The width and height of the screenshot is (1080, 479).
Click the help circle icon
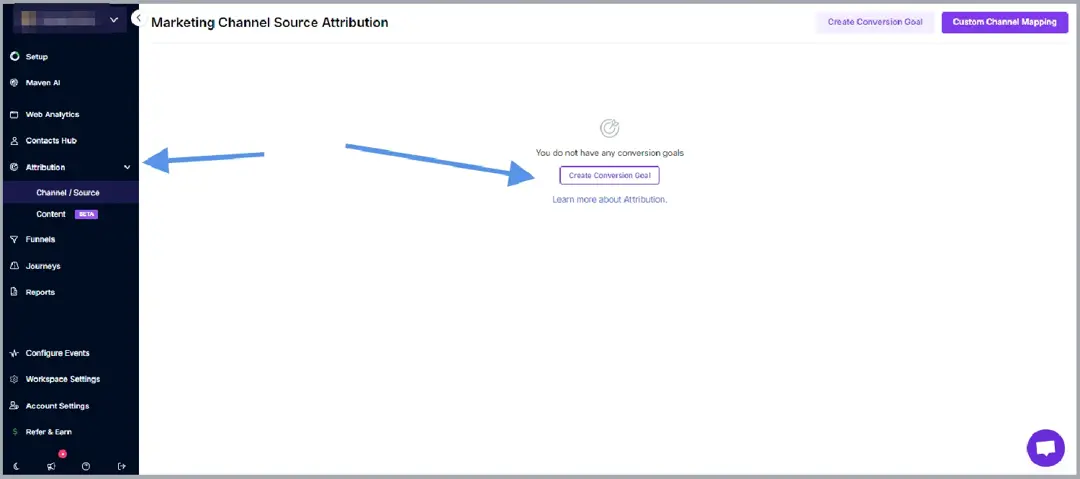click(x=86, y=467)
